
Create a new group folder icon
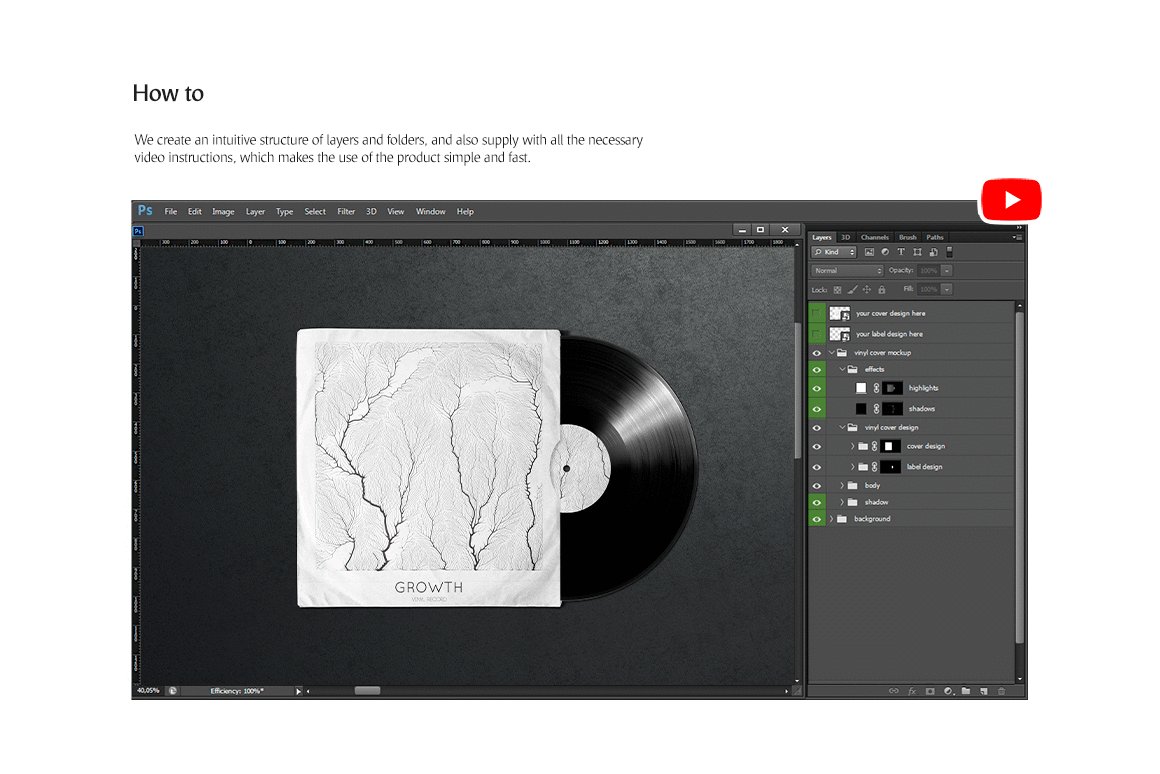pos(966,691)
